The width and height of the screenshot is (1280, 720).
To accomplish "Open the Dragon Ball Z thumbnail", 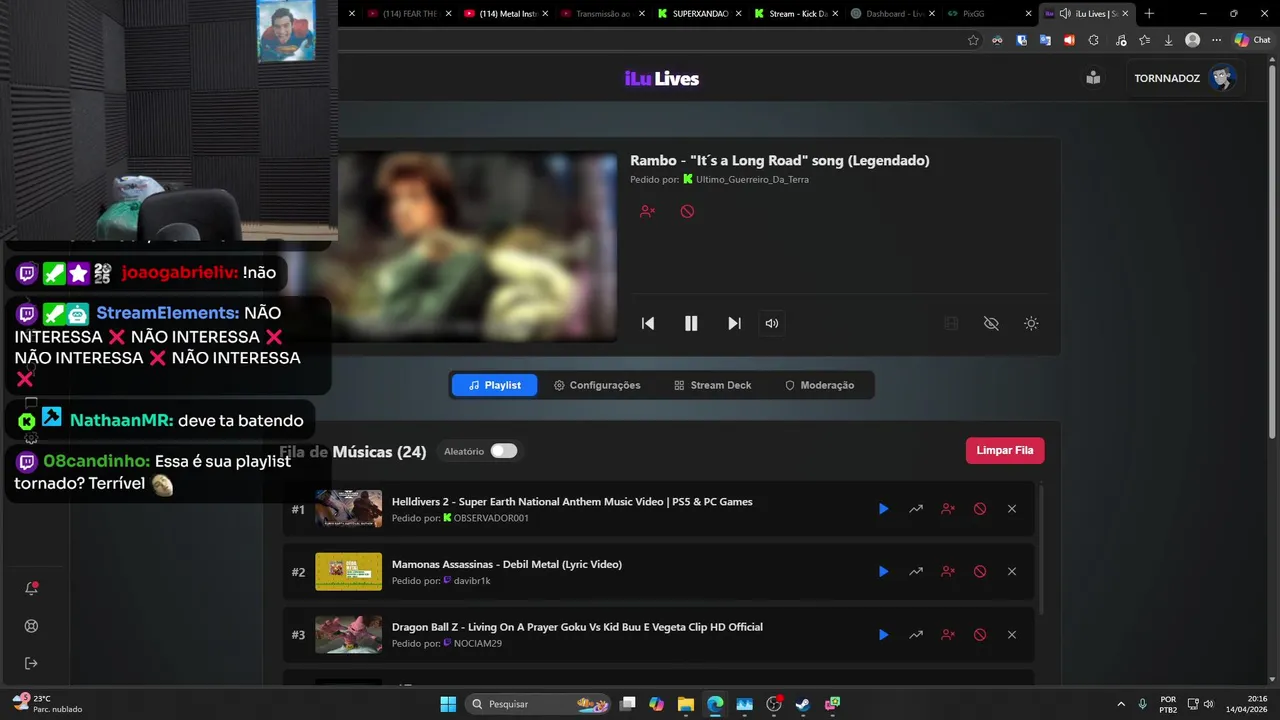I will 348,635.
